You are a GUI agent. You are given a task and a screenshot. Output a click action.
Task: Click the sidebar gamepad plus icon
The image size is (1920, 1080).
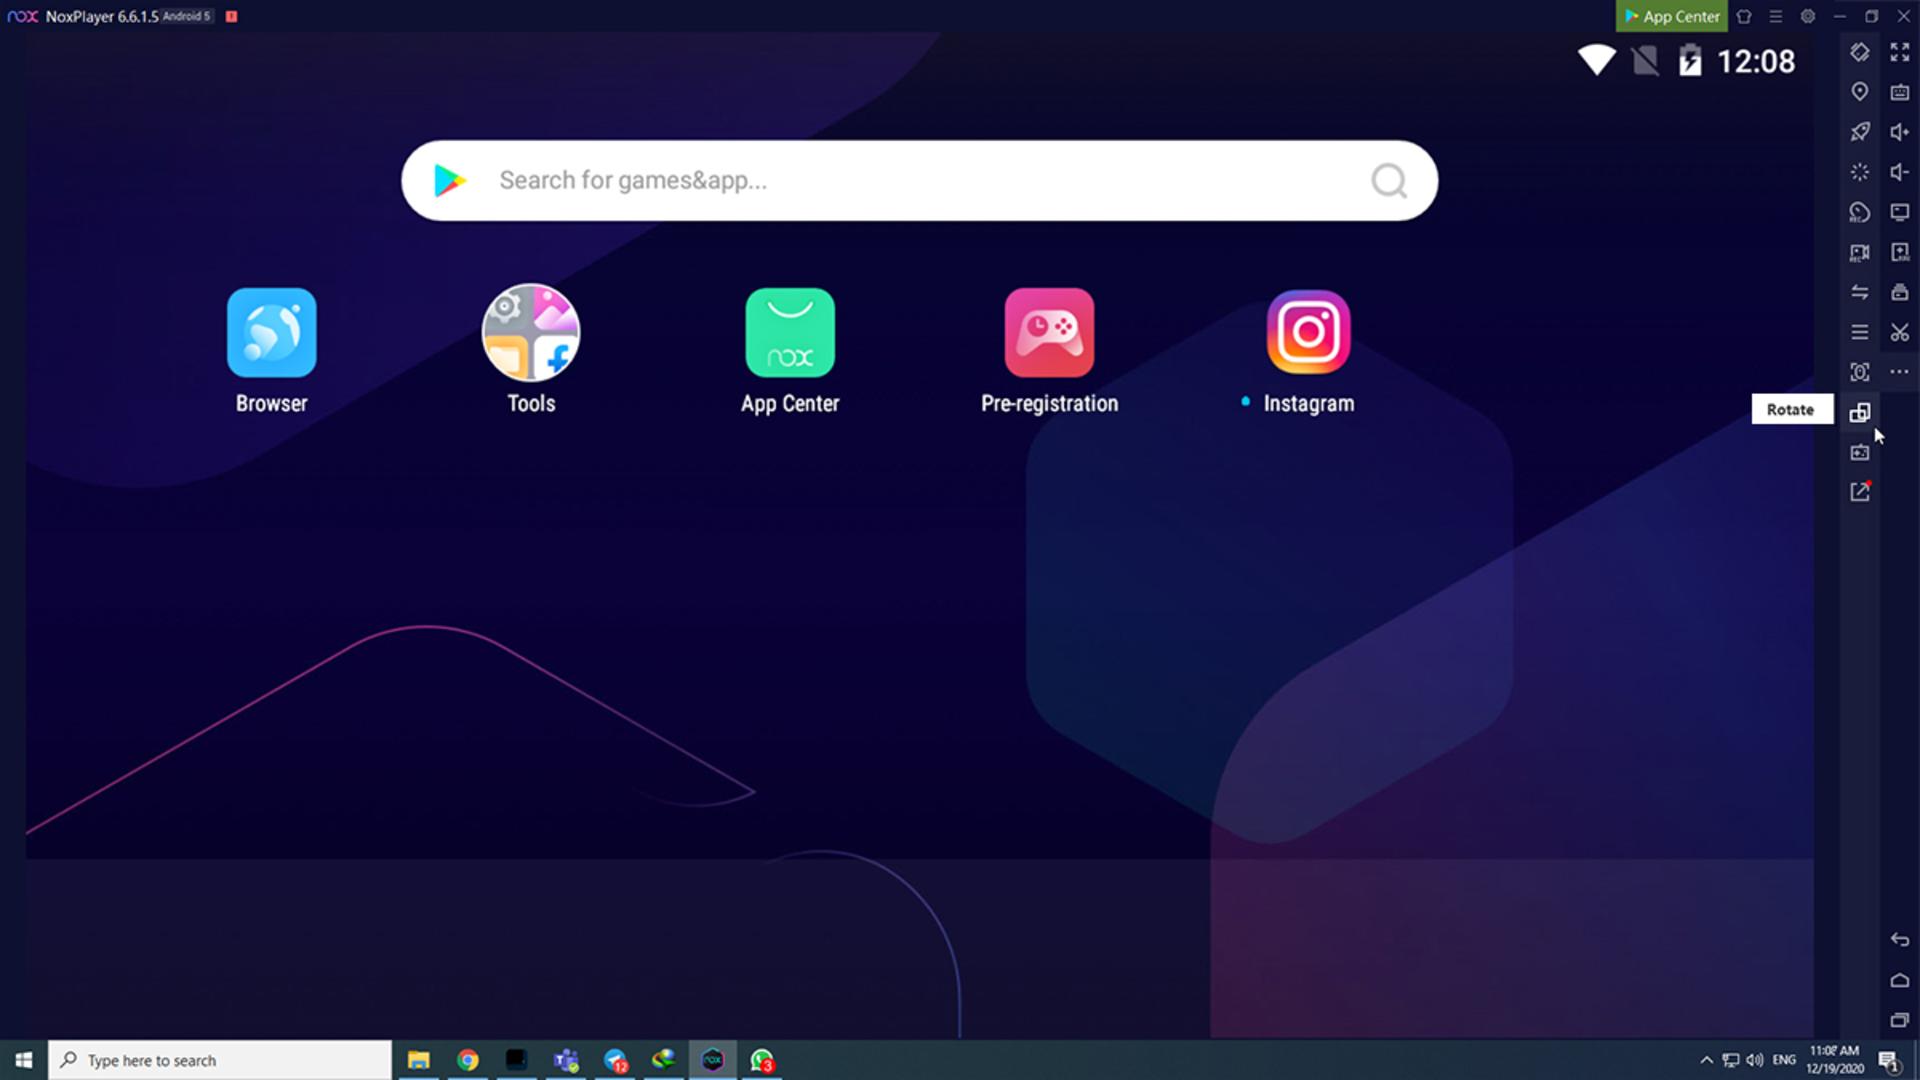[1860, 452]
